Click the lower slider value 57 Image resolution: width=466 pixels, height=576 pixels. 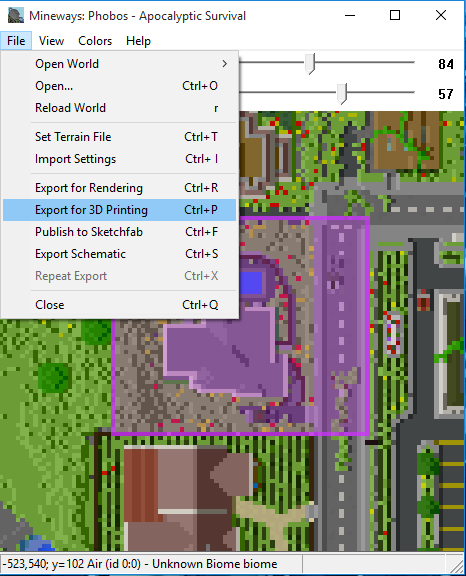click(x=446, y=94)
